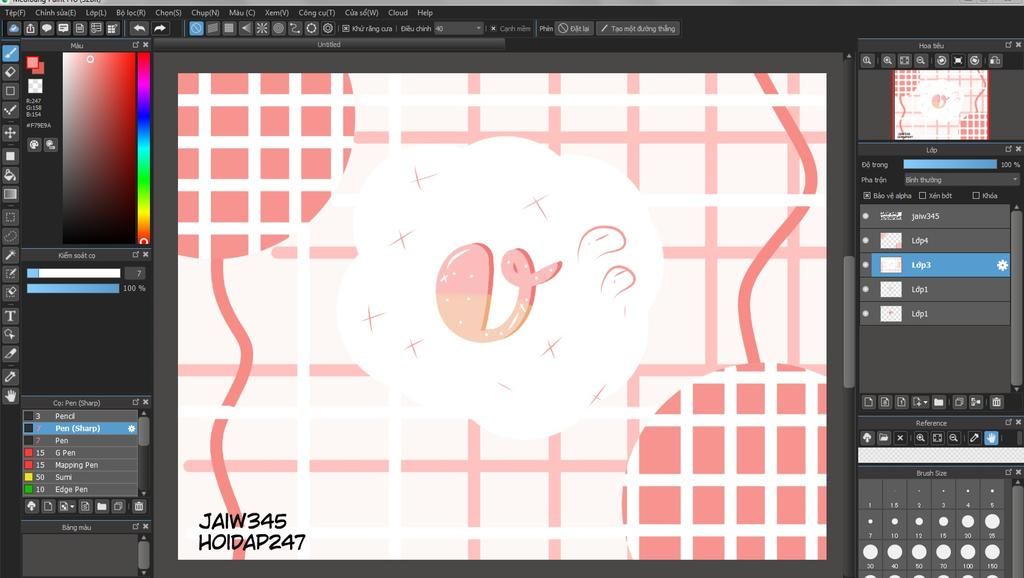Select the Mapping Pen brush

(x=80, y=465)
